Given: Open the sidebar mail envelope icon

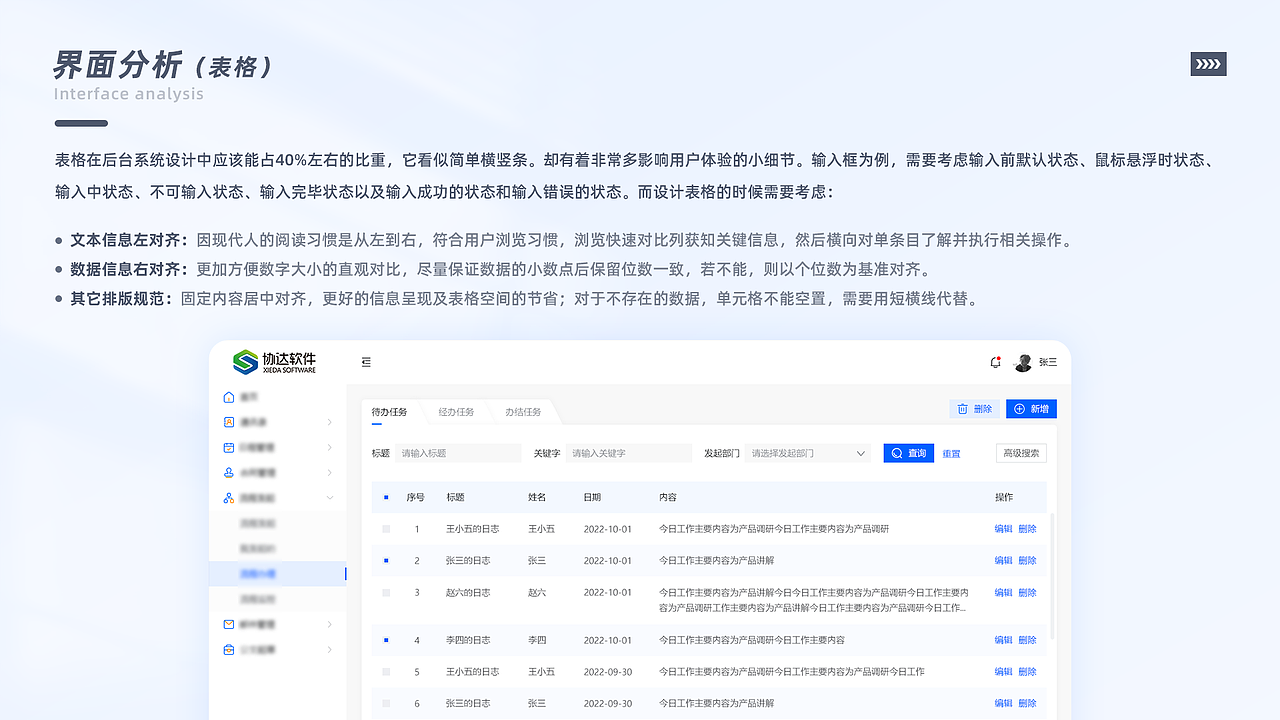Looking at the screenshot, I should 229,624.
